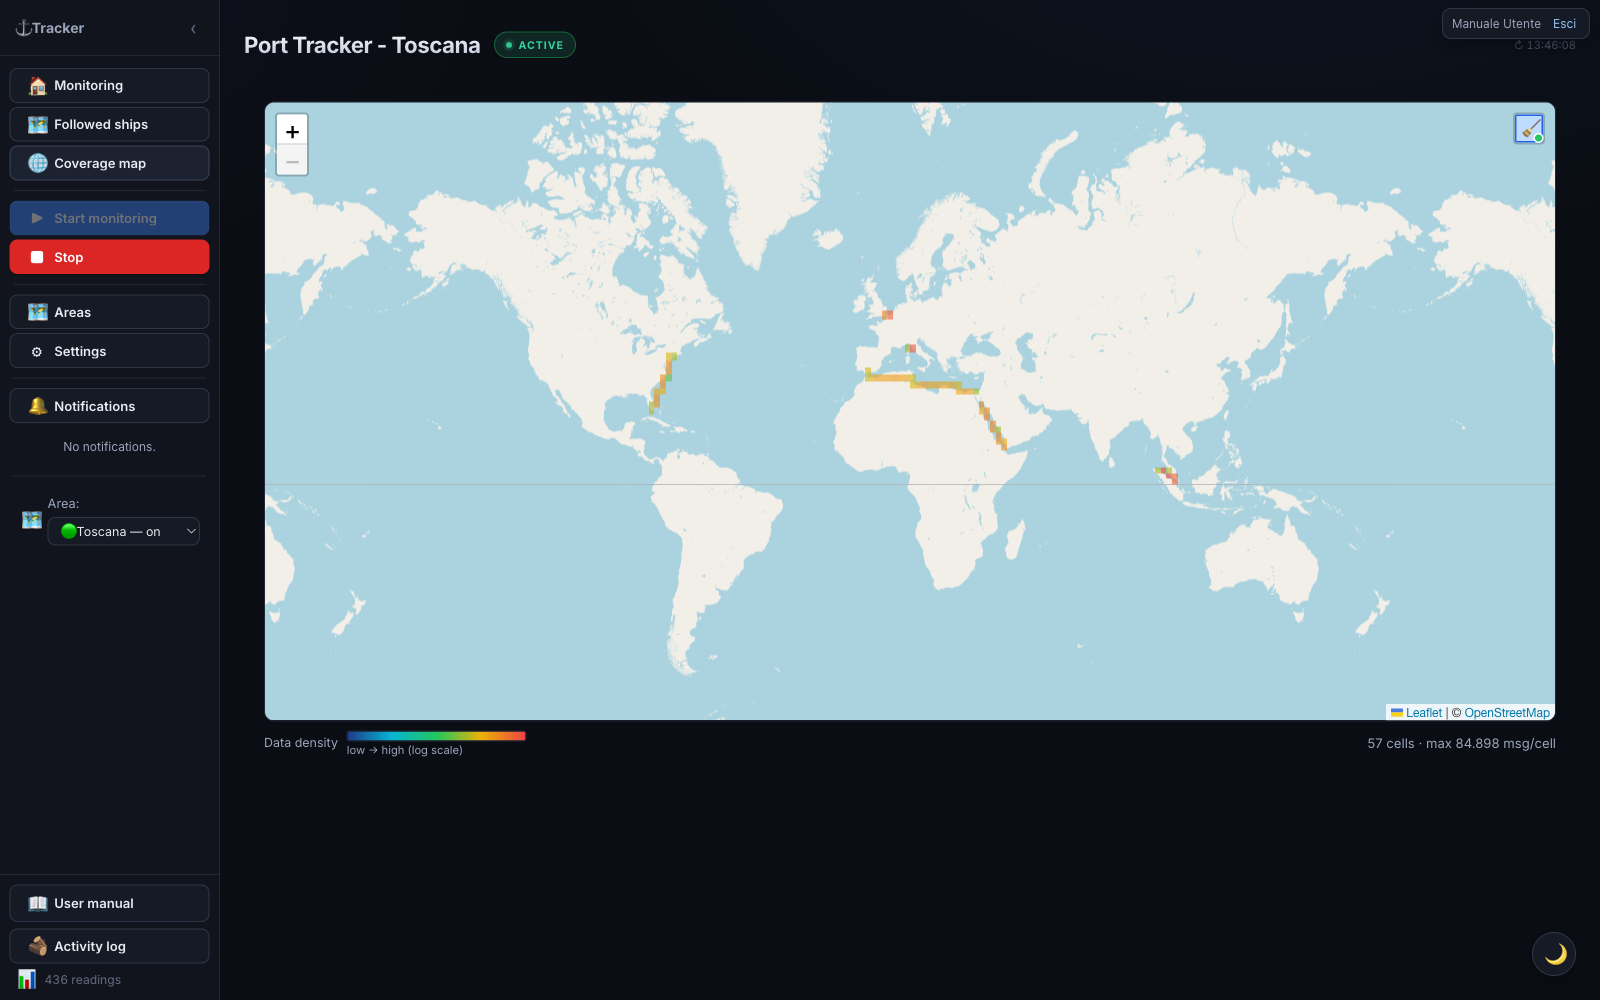Expand the Area dropdown showing Toscana
This screenshot has height=1000, width=1600.
123,532
